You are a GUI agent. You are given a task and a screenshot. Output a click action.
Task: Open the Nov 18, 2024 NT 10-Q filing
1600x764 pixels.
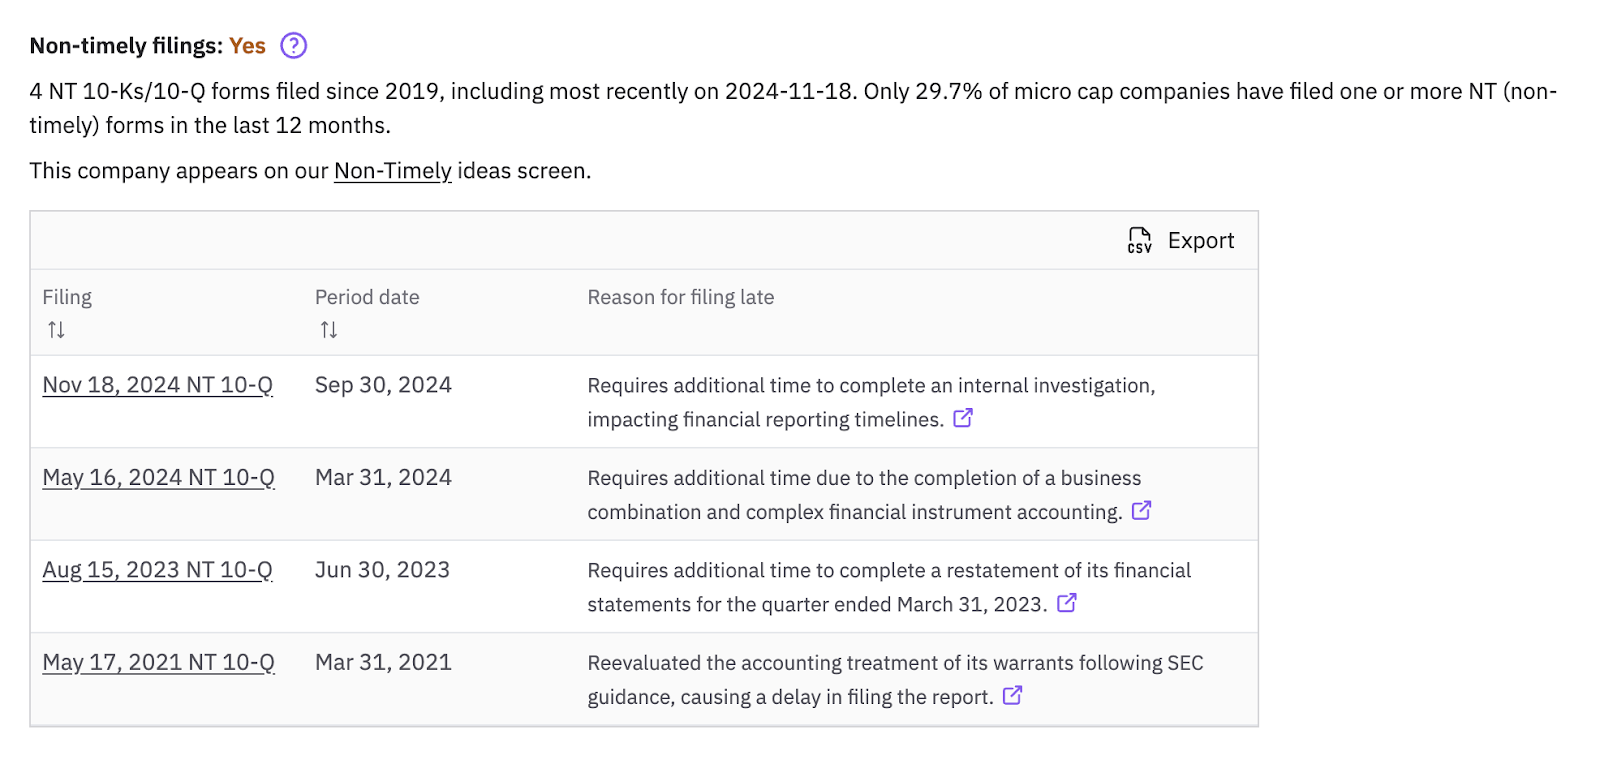(157, 385)
